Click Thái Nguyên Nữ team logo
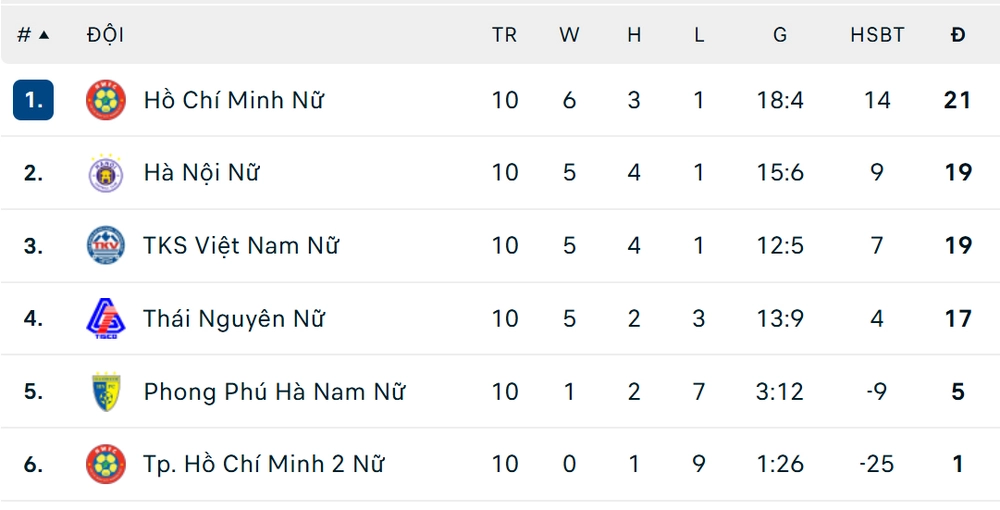This screenshot has height=510, width=1000. pos(105,319)
